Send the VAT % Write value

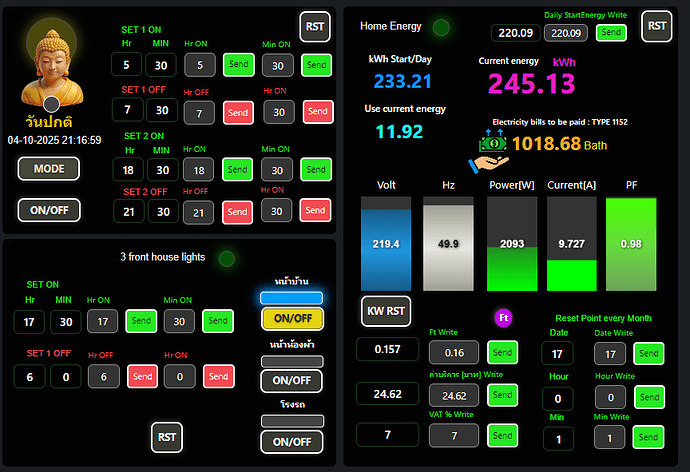pos(502,435)
